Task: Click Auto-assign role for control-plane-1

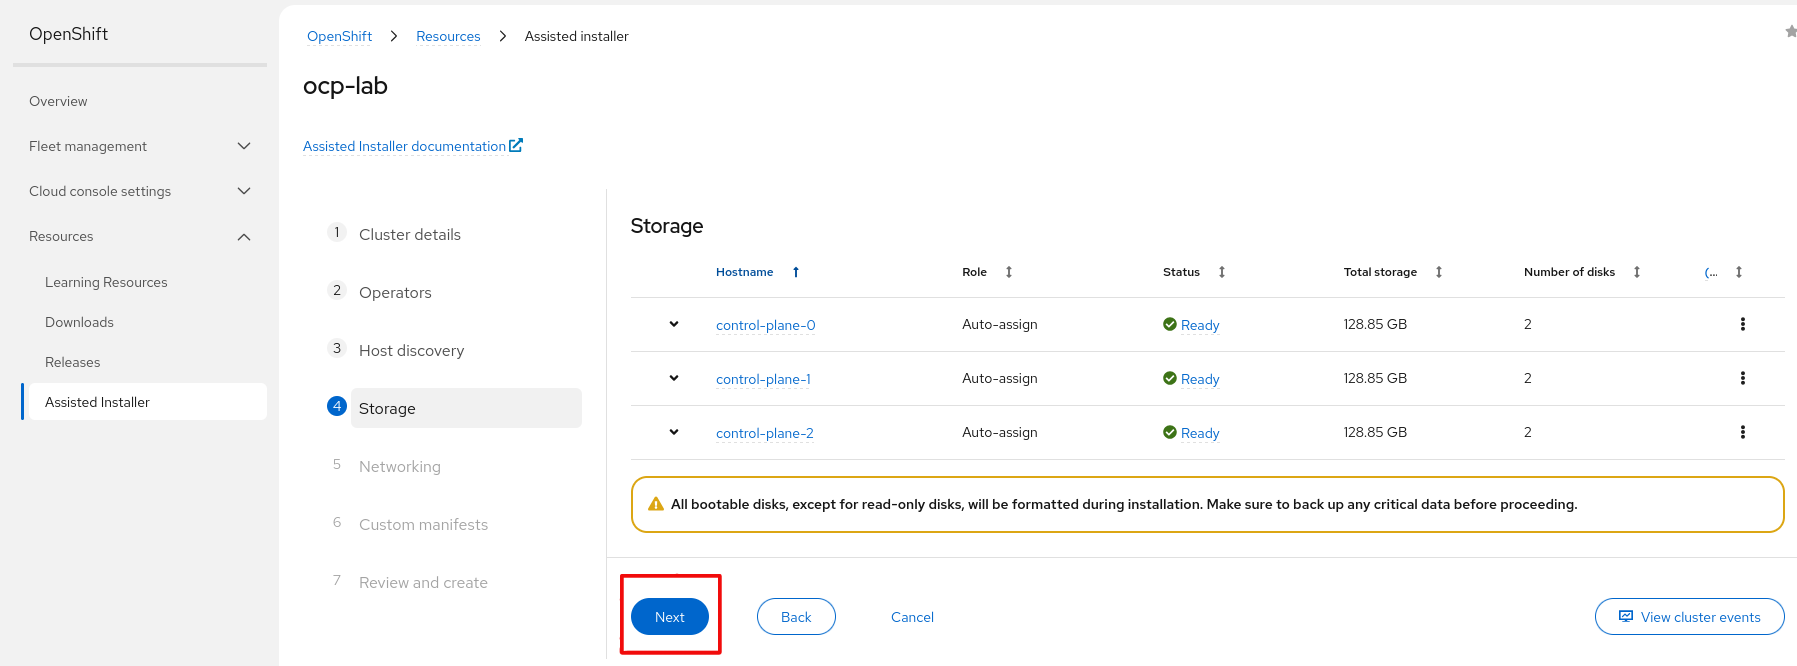Action: pyautogui.click(x=999, y=378)
